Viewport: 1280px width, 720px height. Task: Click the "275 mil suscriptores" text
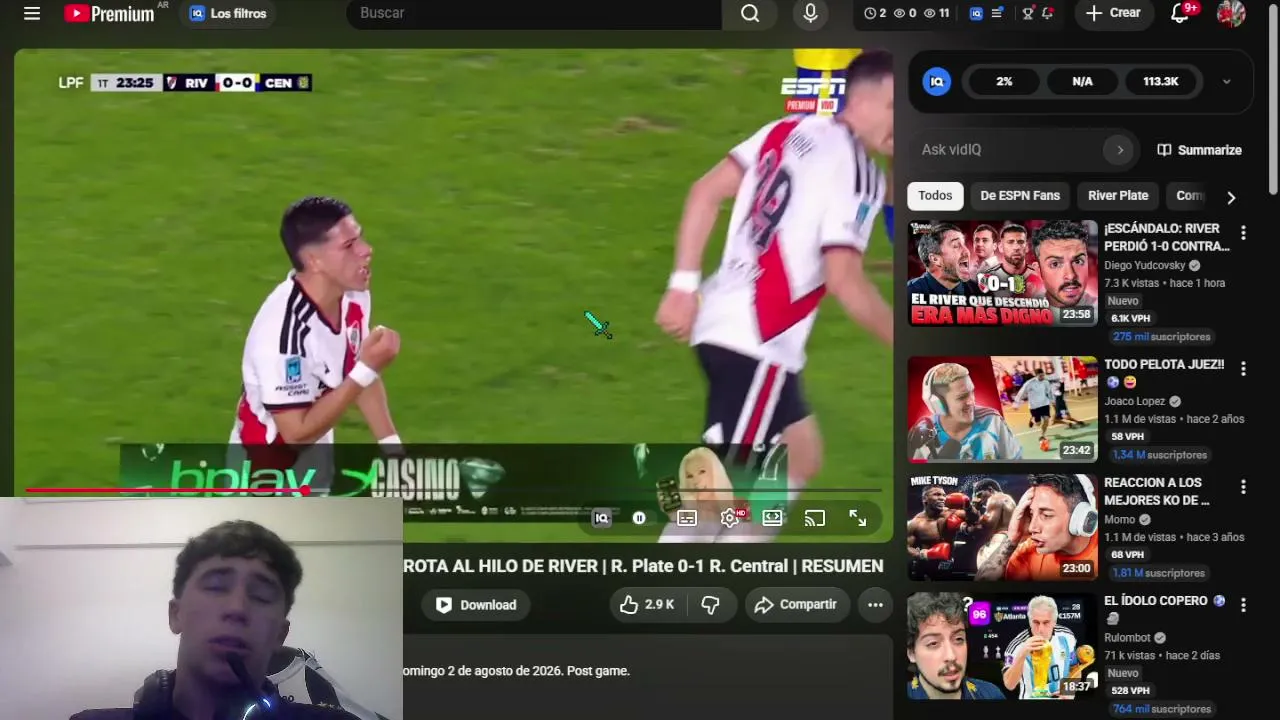pos(1161,337)
